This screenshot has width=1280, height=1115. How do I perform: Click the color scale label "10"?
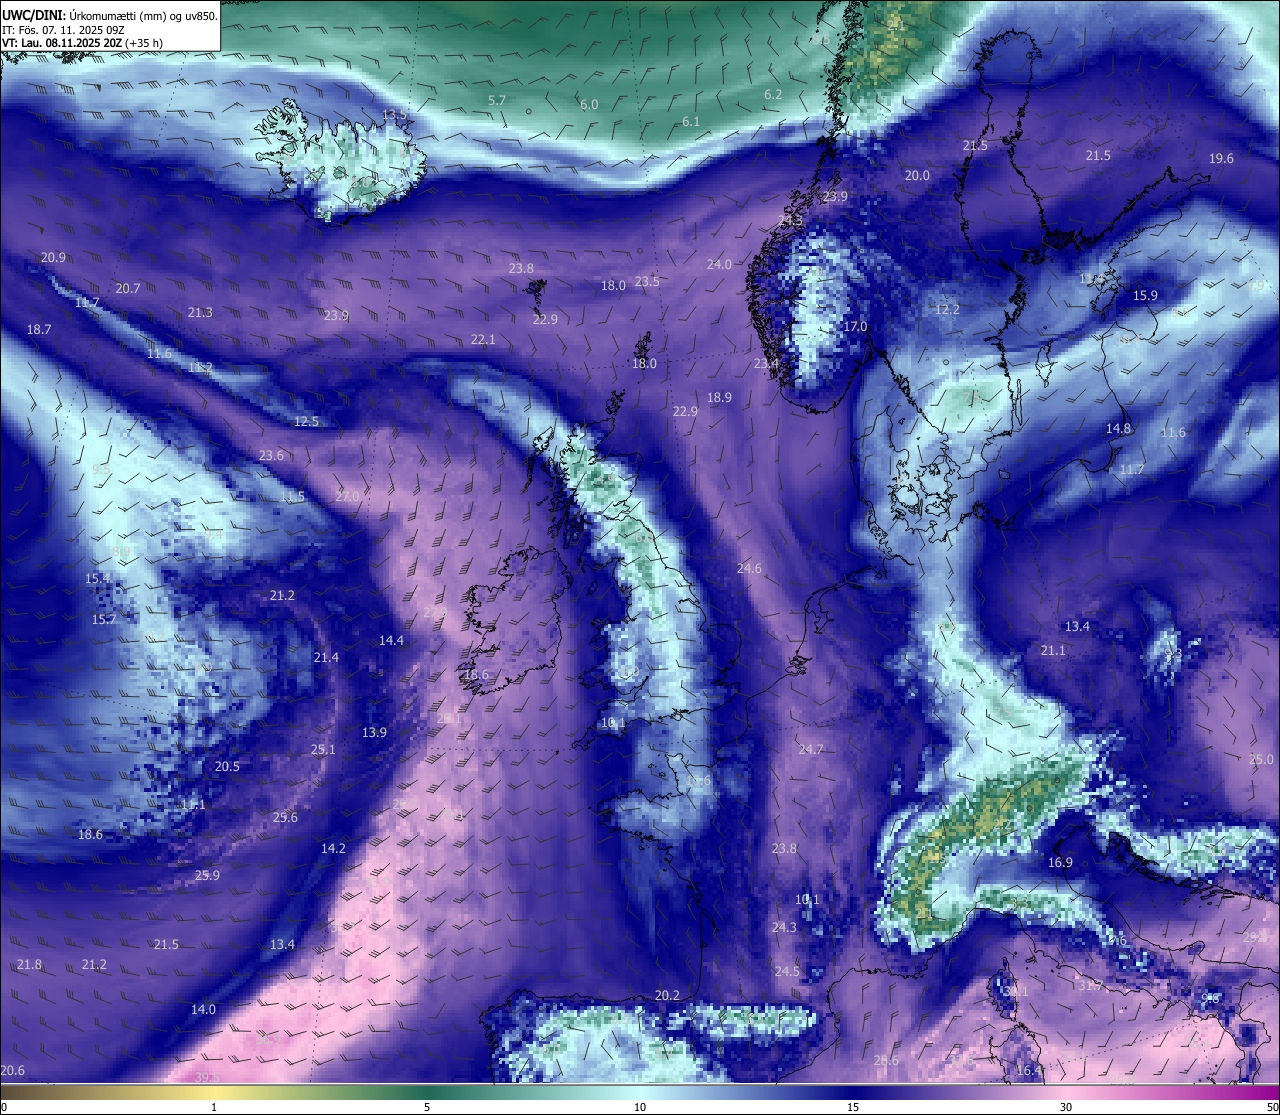(x=640, y=1107)
